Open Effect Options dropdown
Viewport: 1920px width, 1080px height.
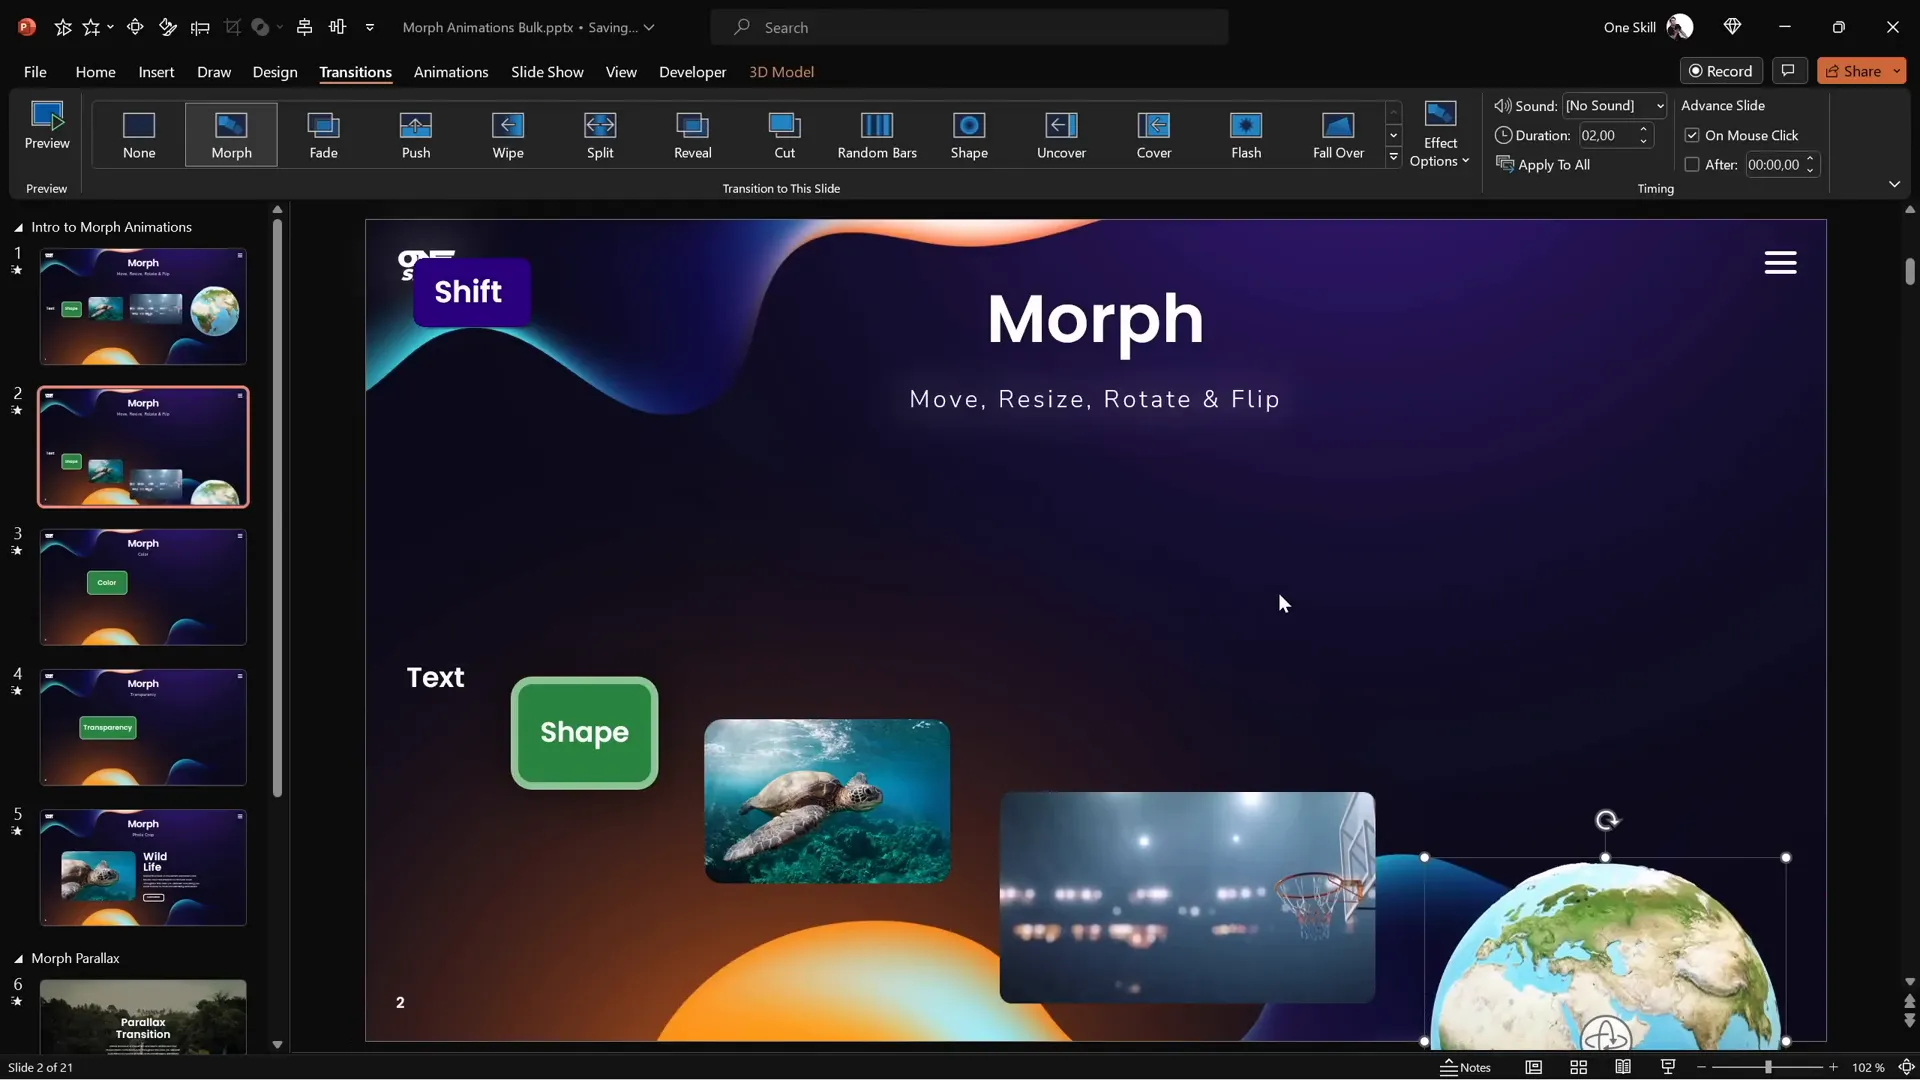tap(1440, 134)
